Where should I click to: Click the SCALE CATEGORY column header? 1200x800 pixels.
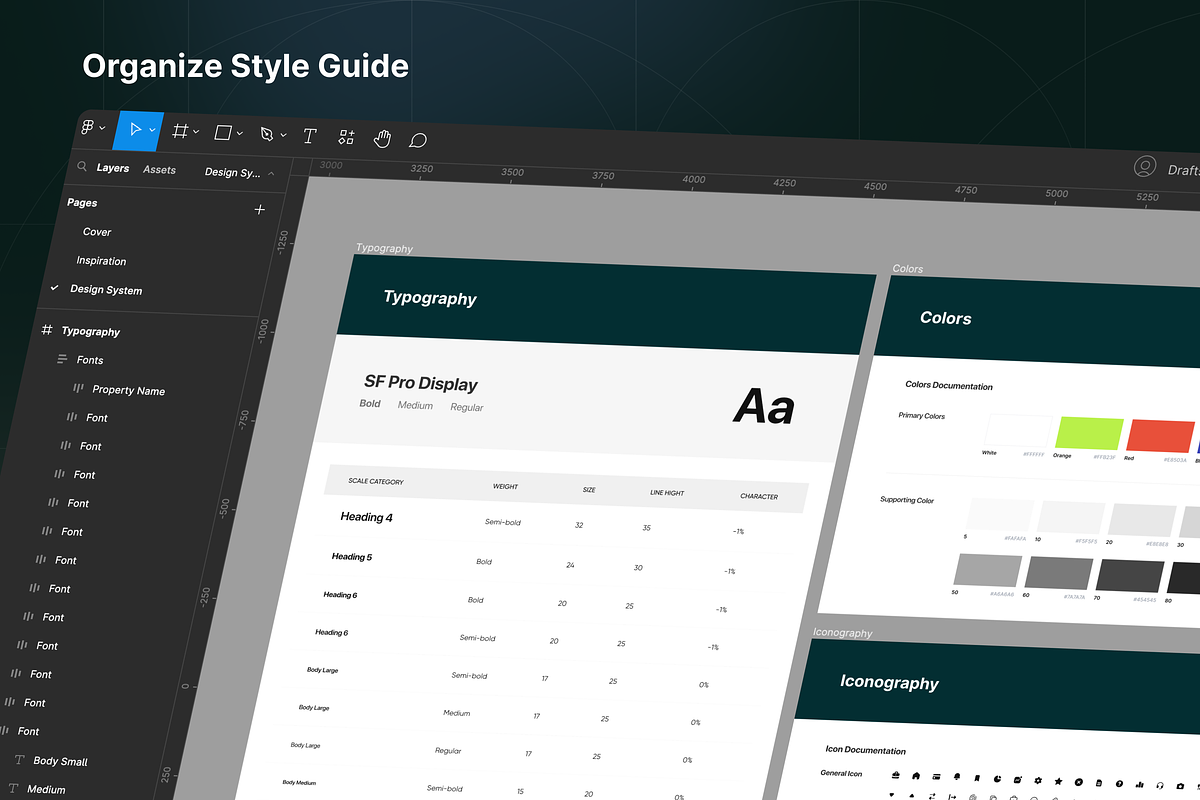(x=376, y=481)
